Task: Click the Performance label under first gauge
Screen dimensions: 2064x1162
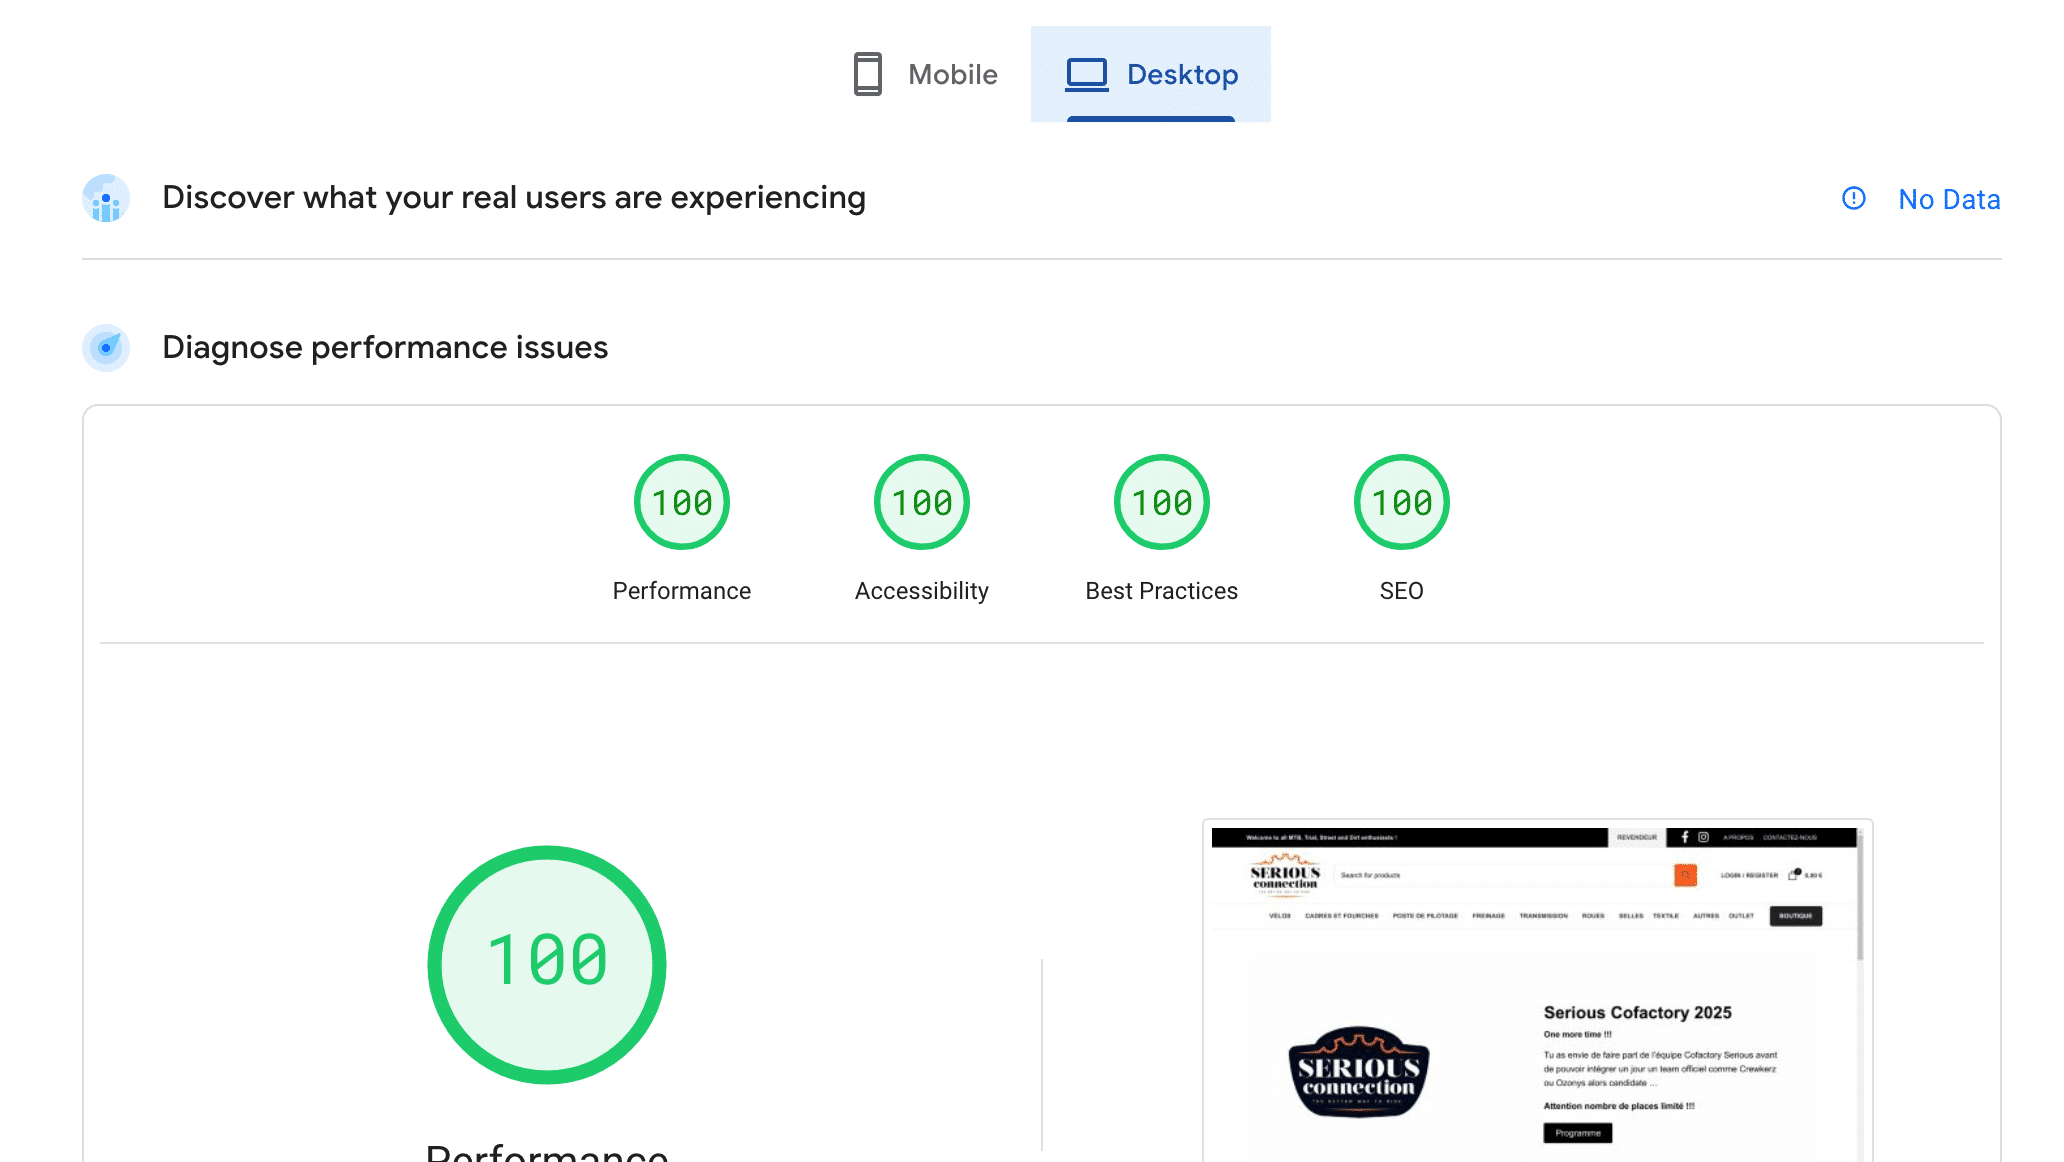Action: click(x=682, y=591)
